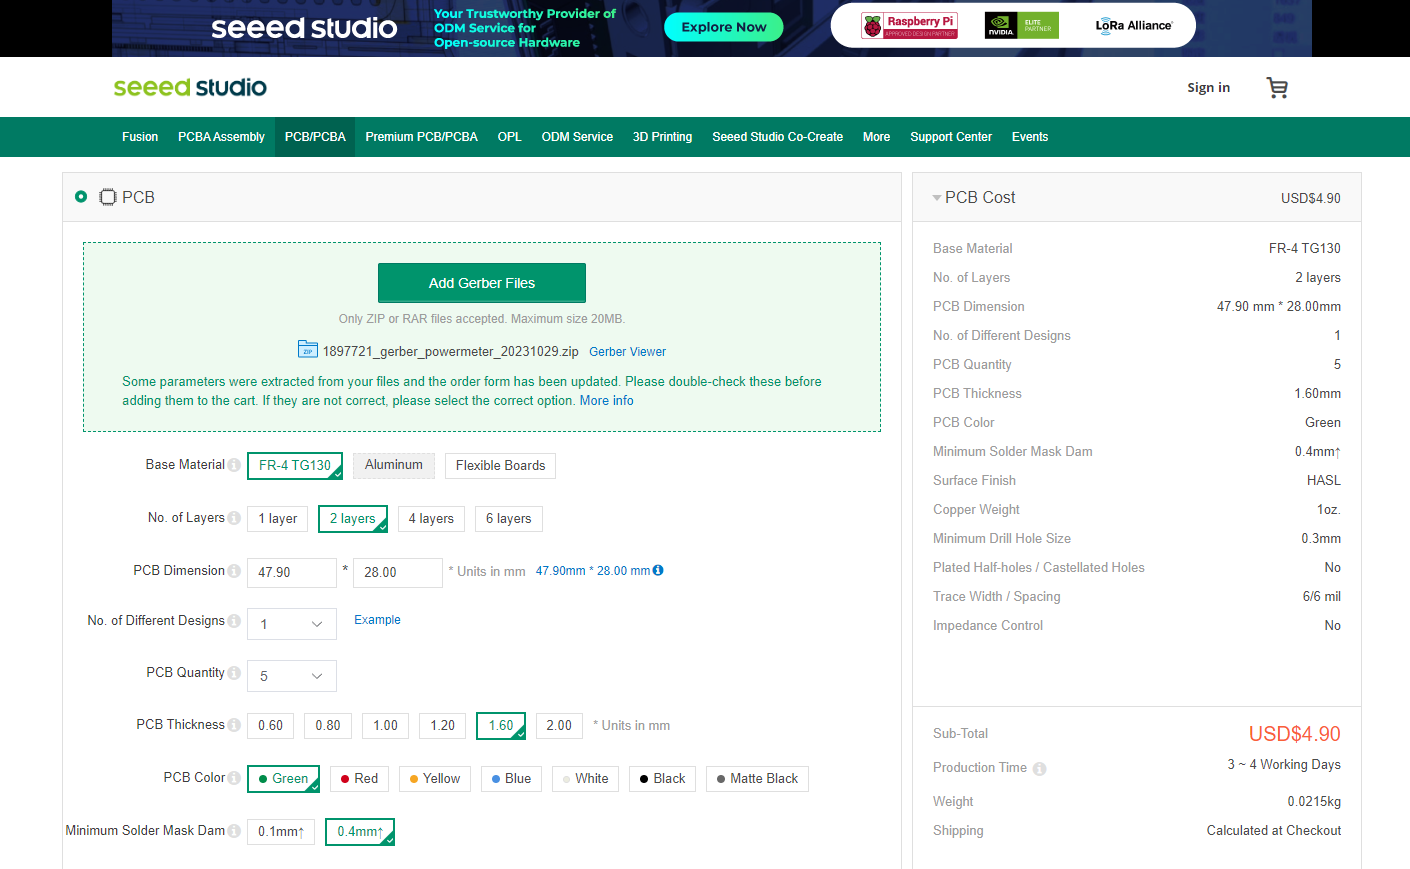
Task: Switch to the 3D Printing tab
Action: click(662, 137)
